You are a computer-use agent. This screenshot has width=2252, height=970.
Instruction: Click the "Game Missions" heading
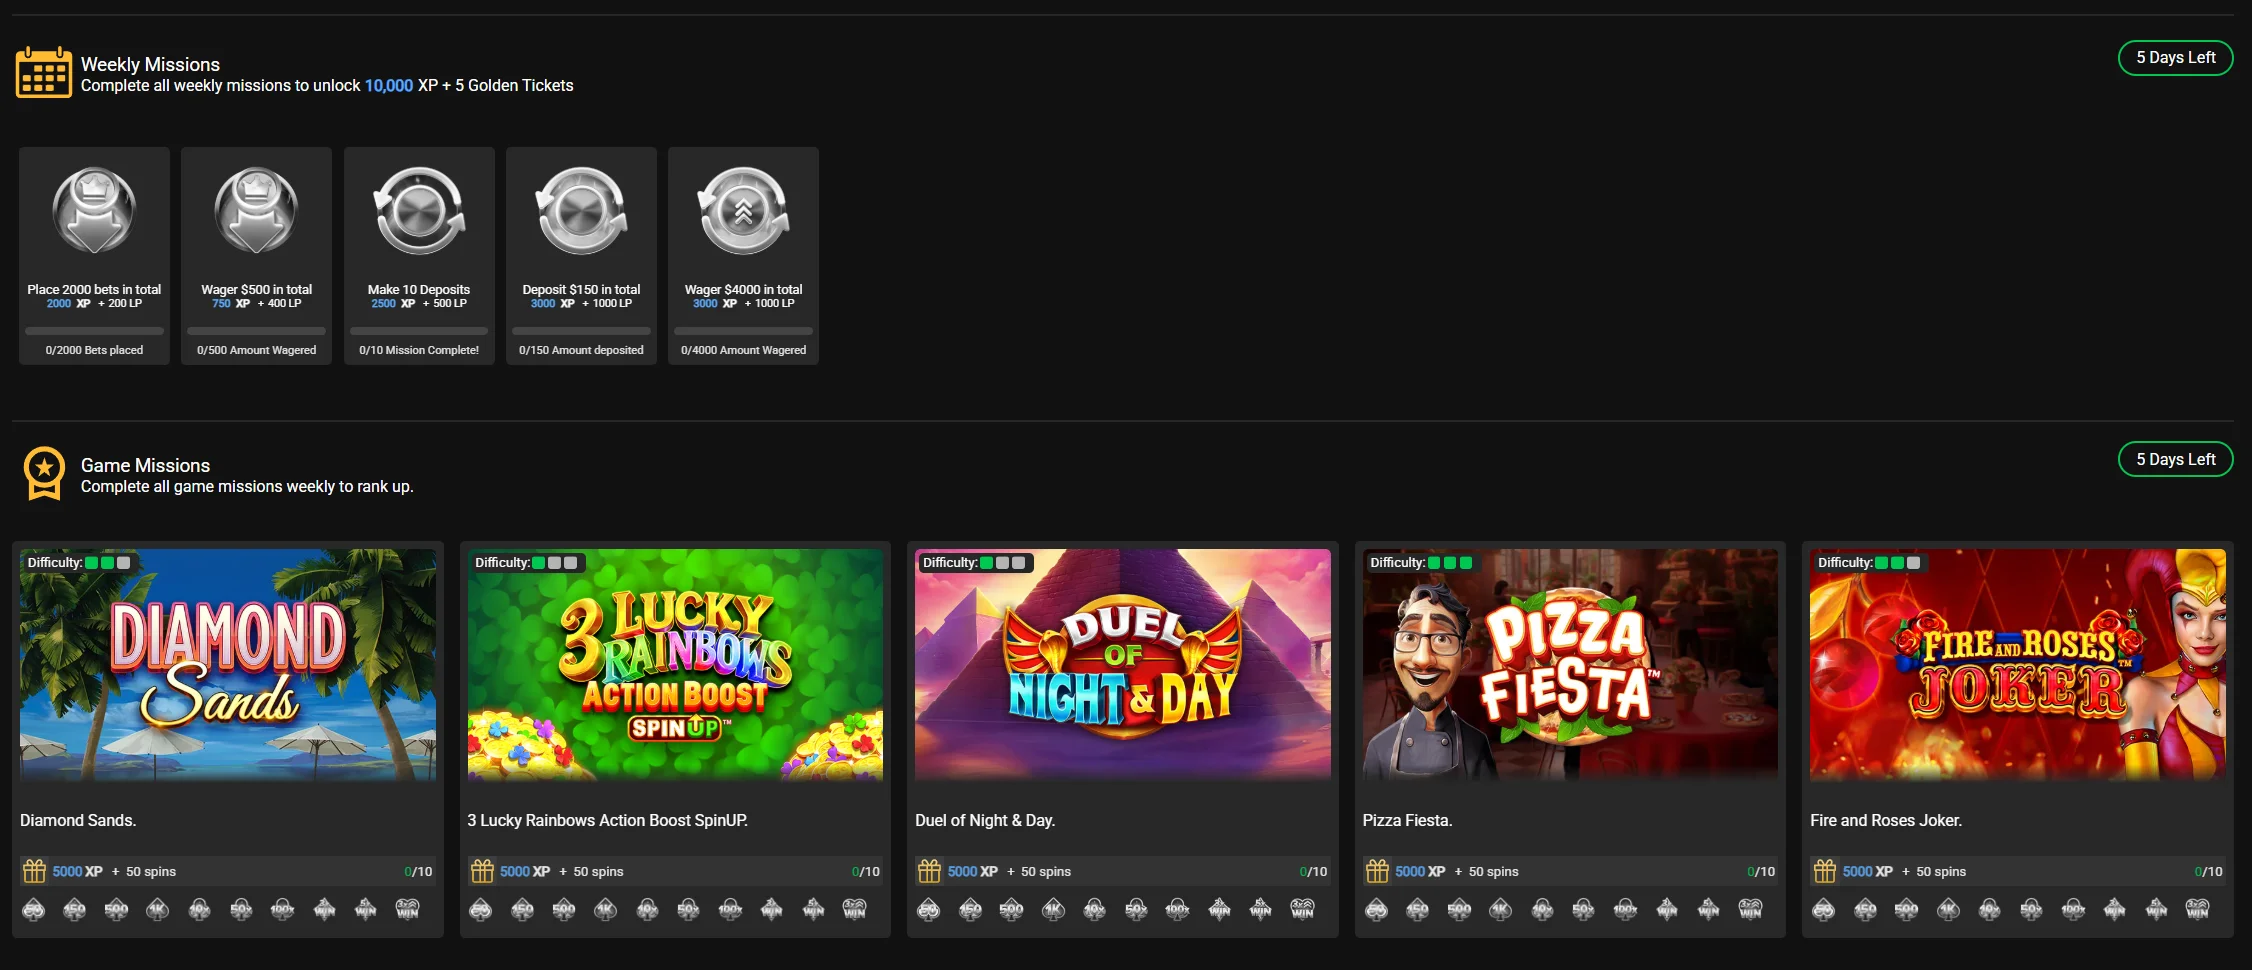pos(145,465)
